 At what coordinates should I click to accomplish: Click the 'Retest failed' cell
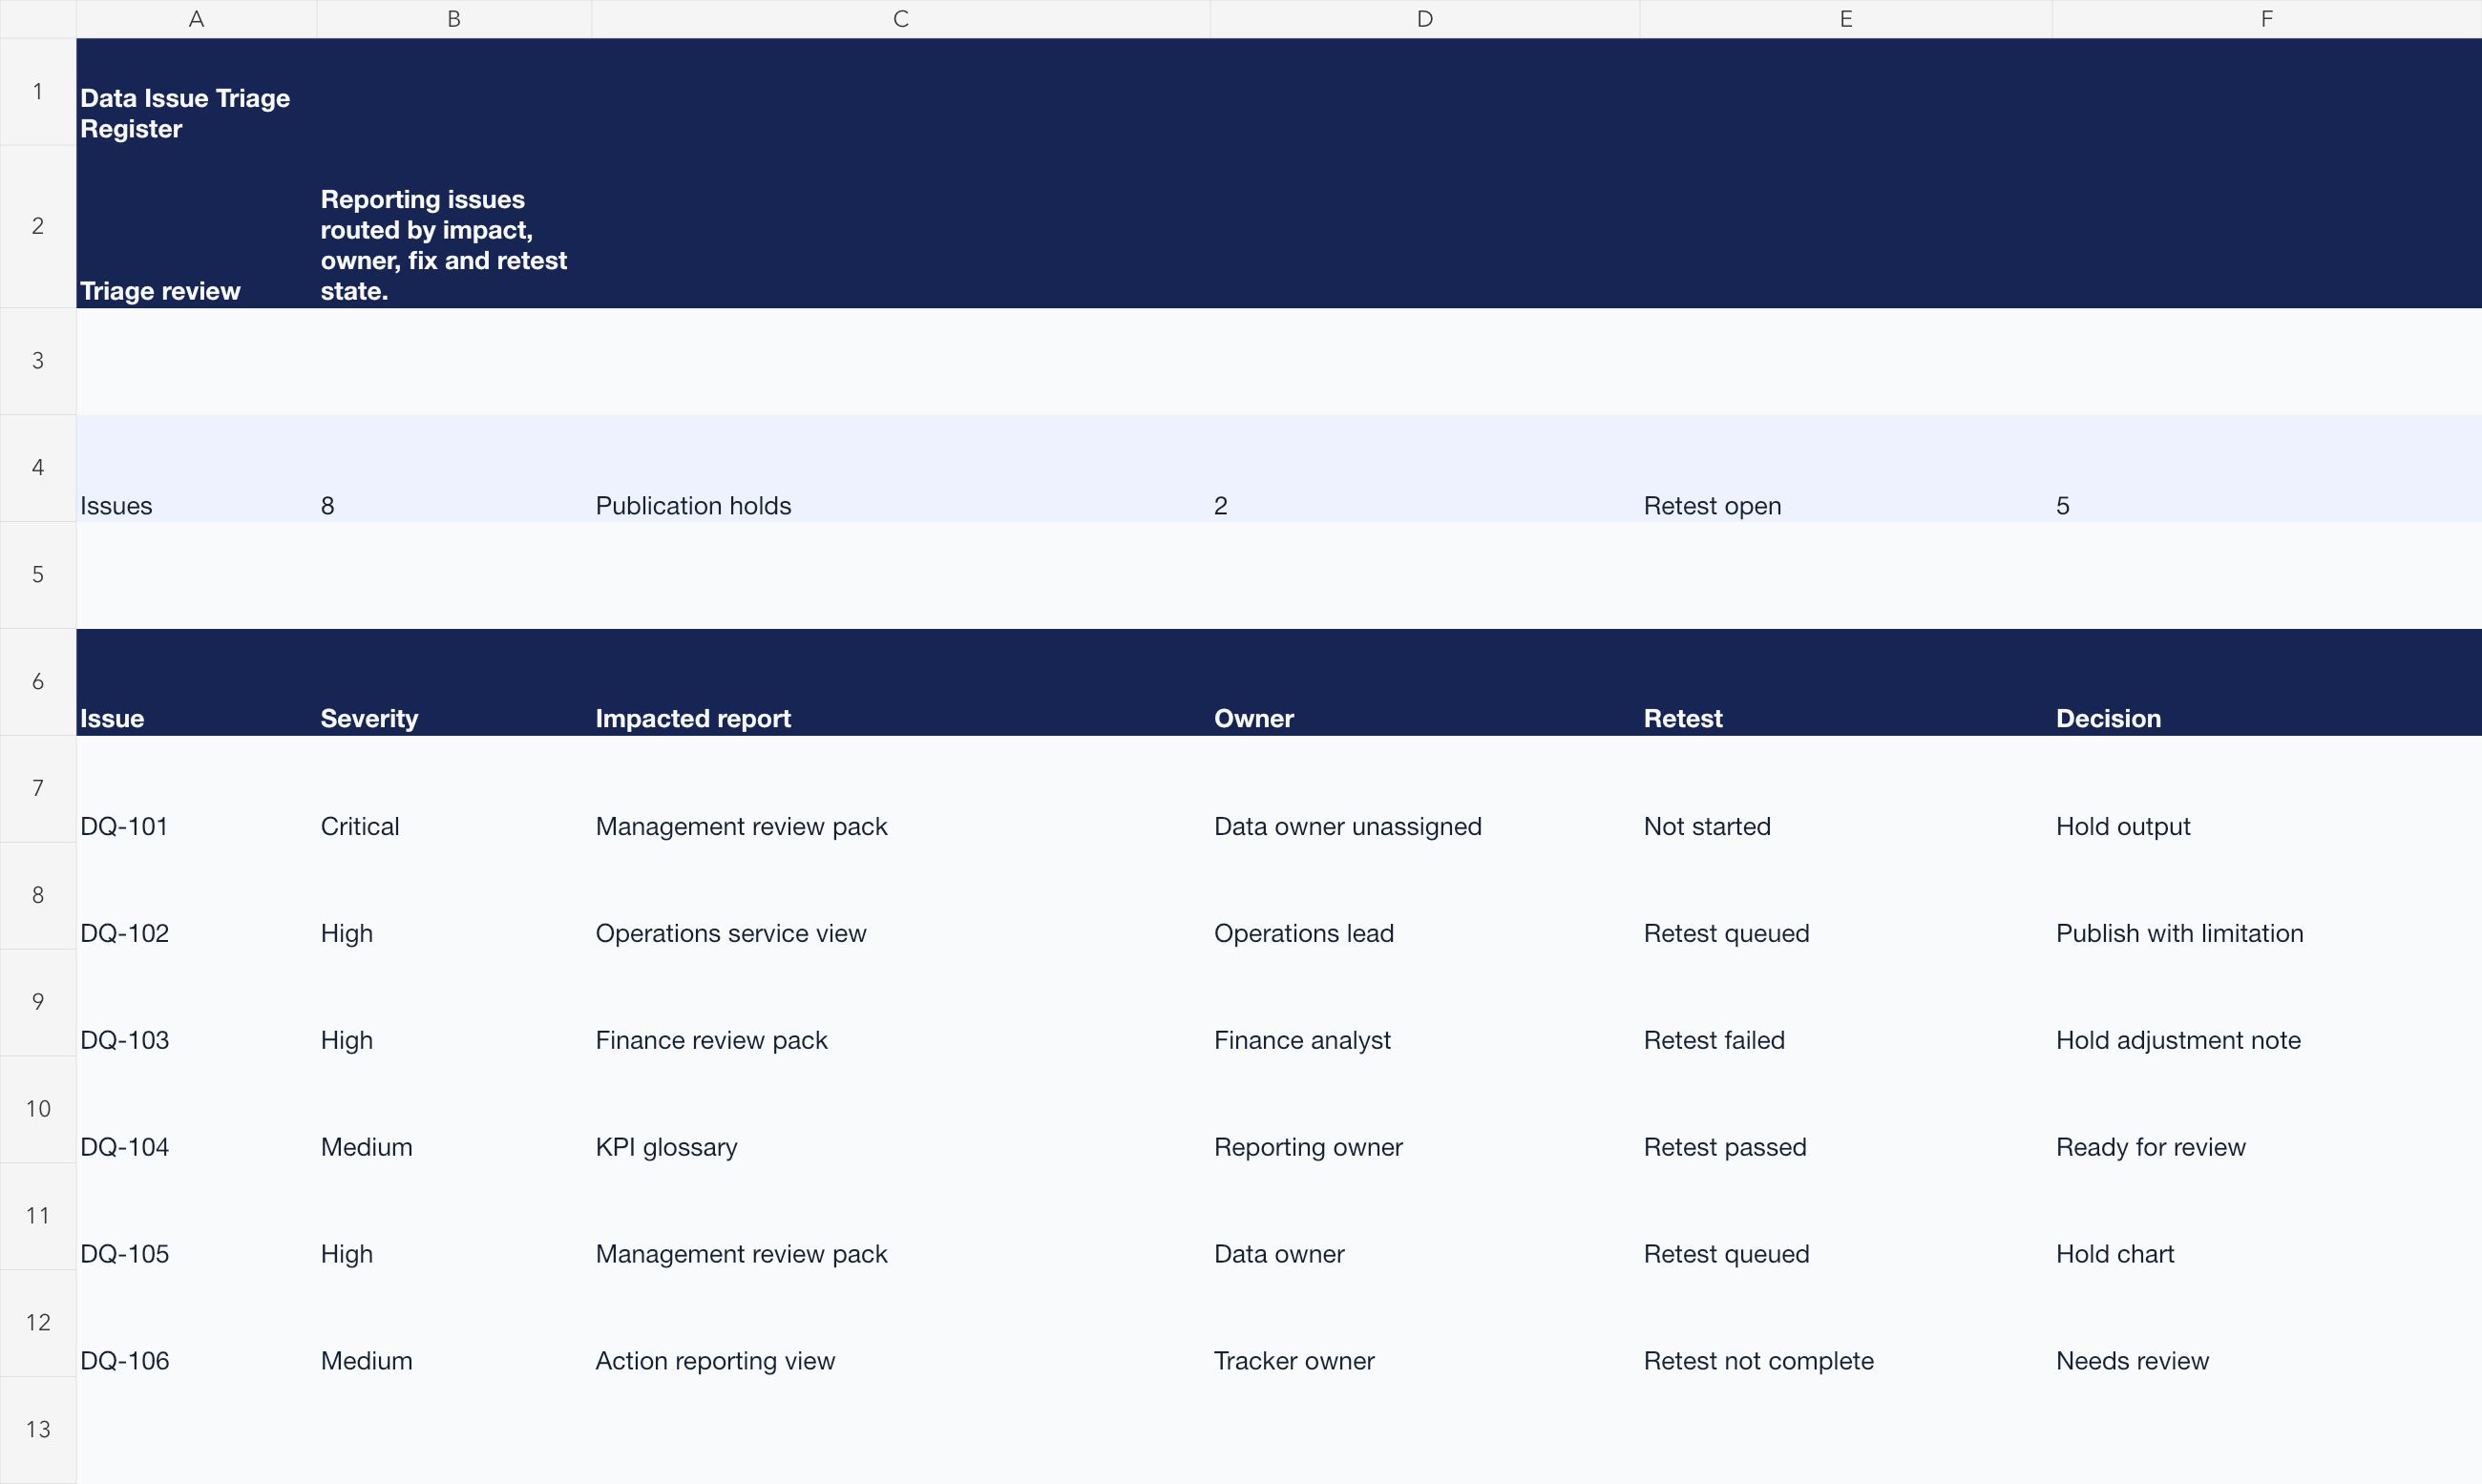[x=1846, y=1003]
